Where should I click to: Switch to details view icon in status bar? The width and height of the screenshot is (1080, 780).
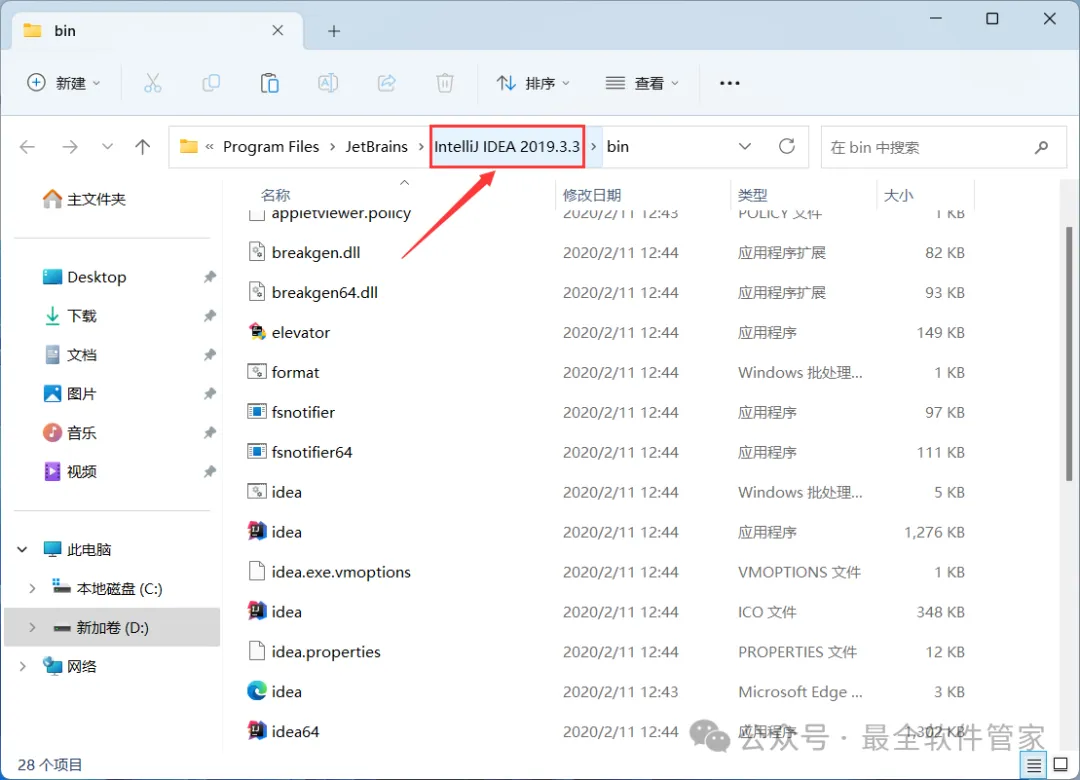click(1033, 765)
